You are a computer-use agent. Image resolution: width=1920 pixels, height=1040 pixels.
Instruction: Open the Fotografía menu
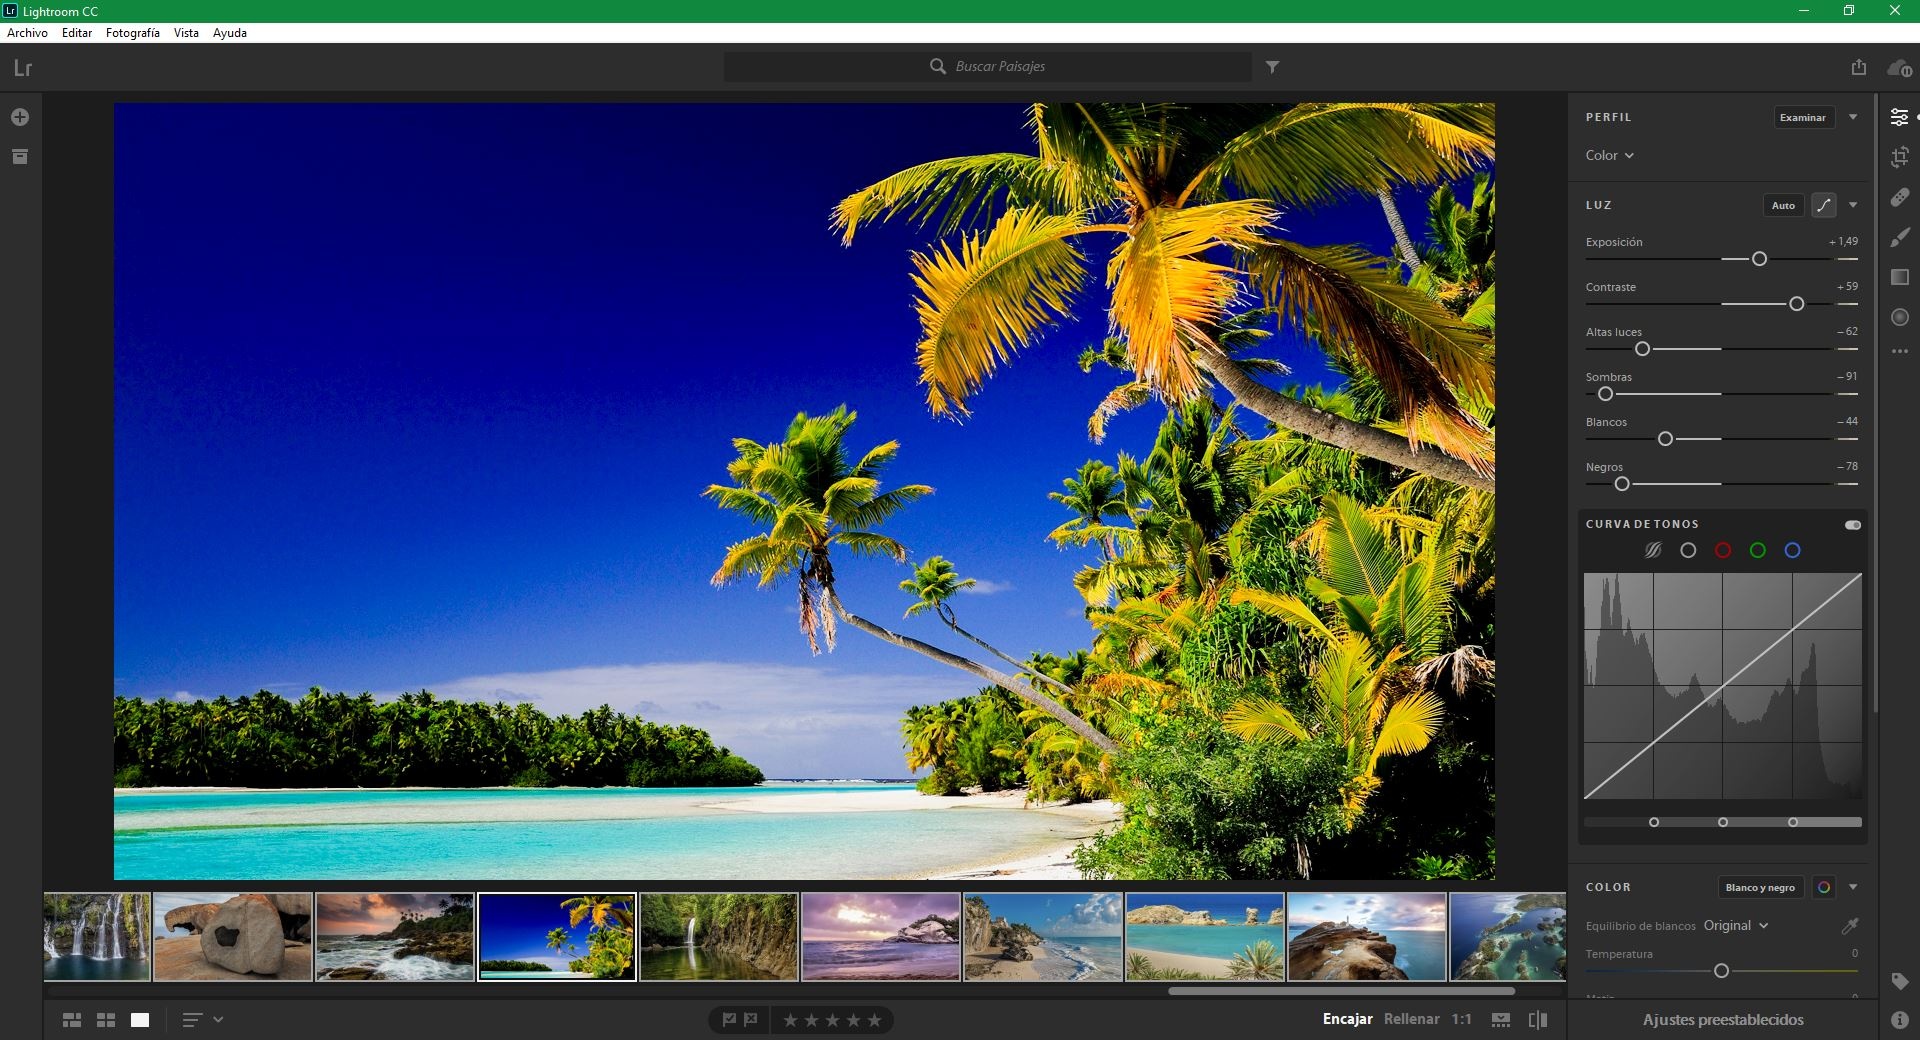click(x=133, y=33)
